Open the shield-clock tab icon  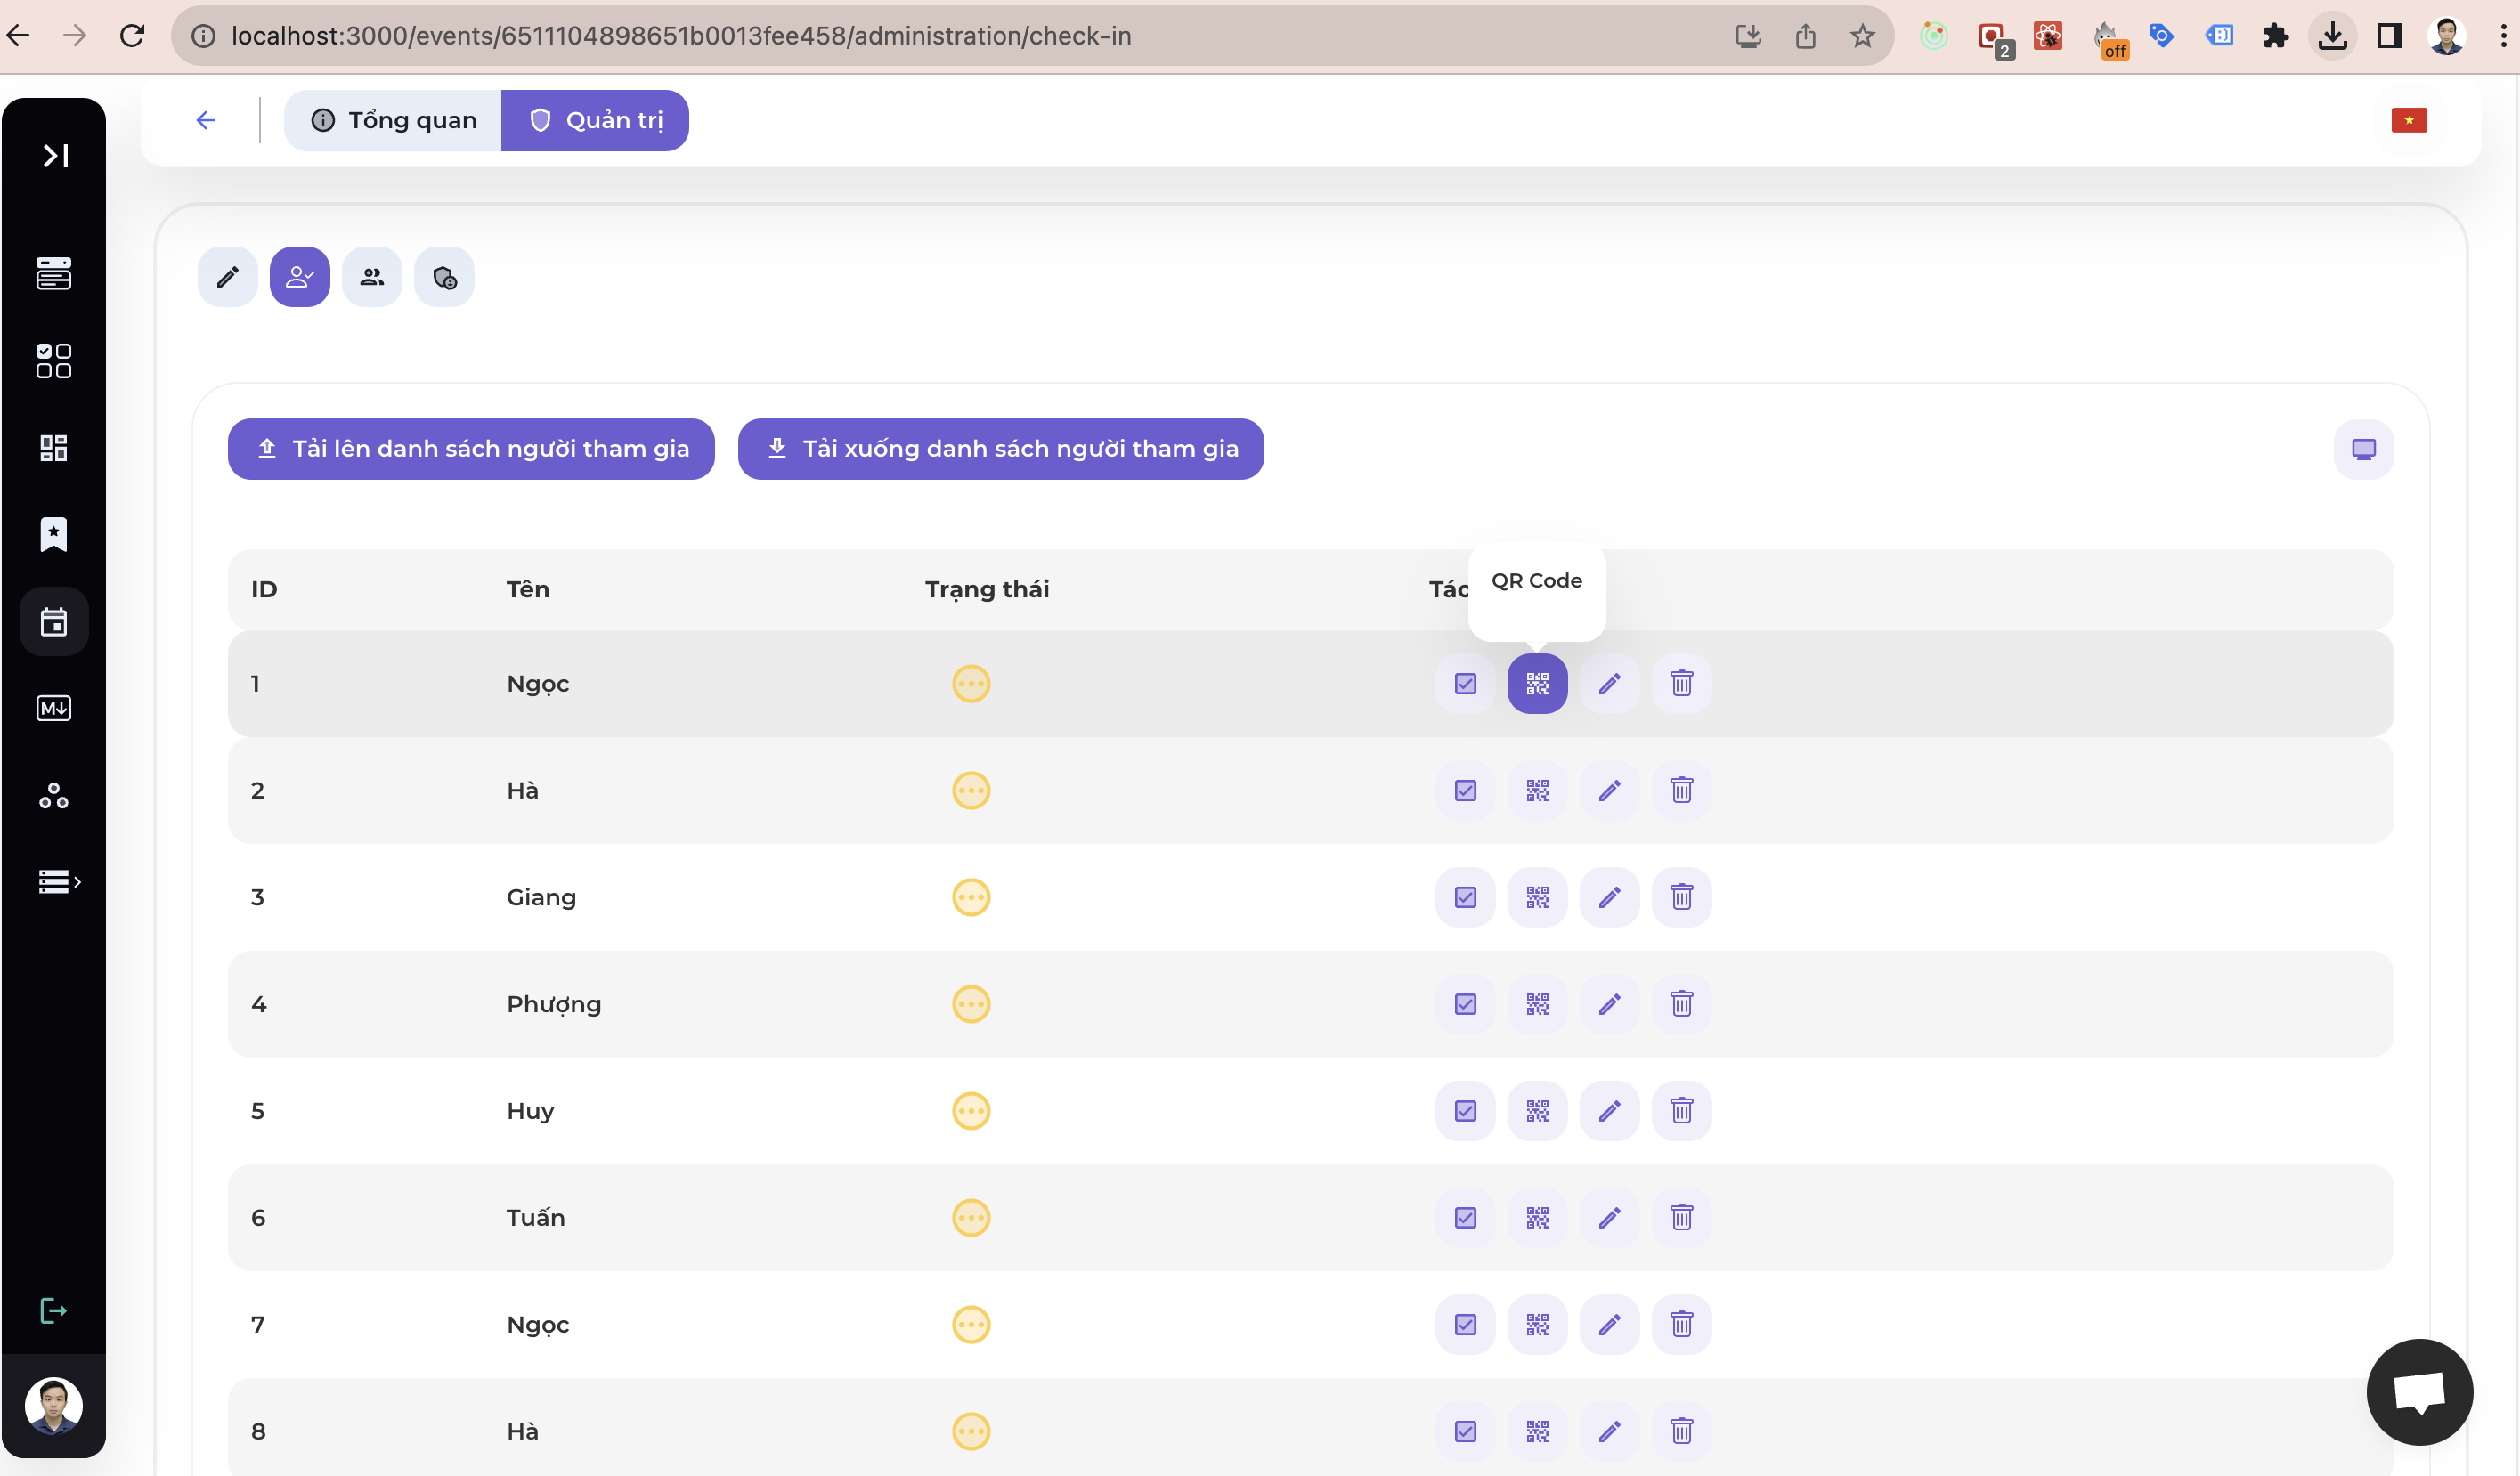coord(444,277)
